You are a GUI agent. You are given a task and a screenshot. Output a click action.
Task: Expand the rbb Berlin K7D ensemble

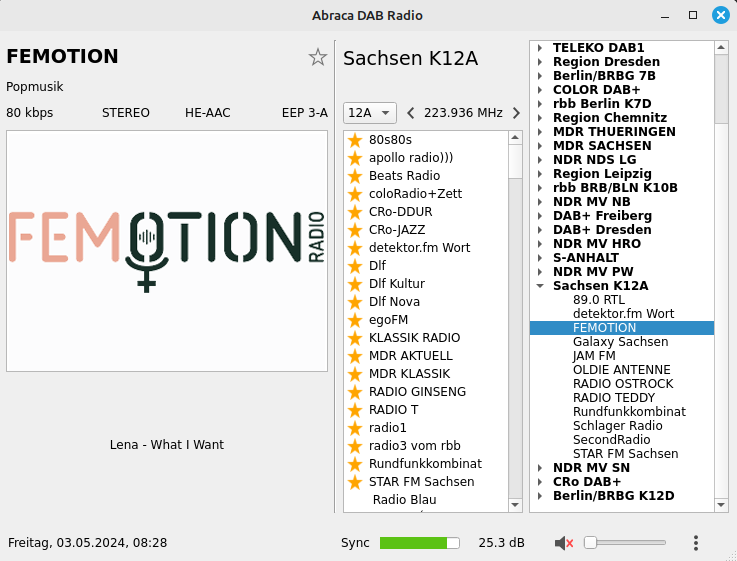(540, 104)
